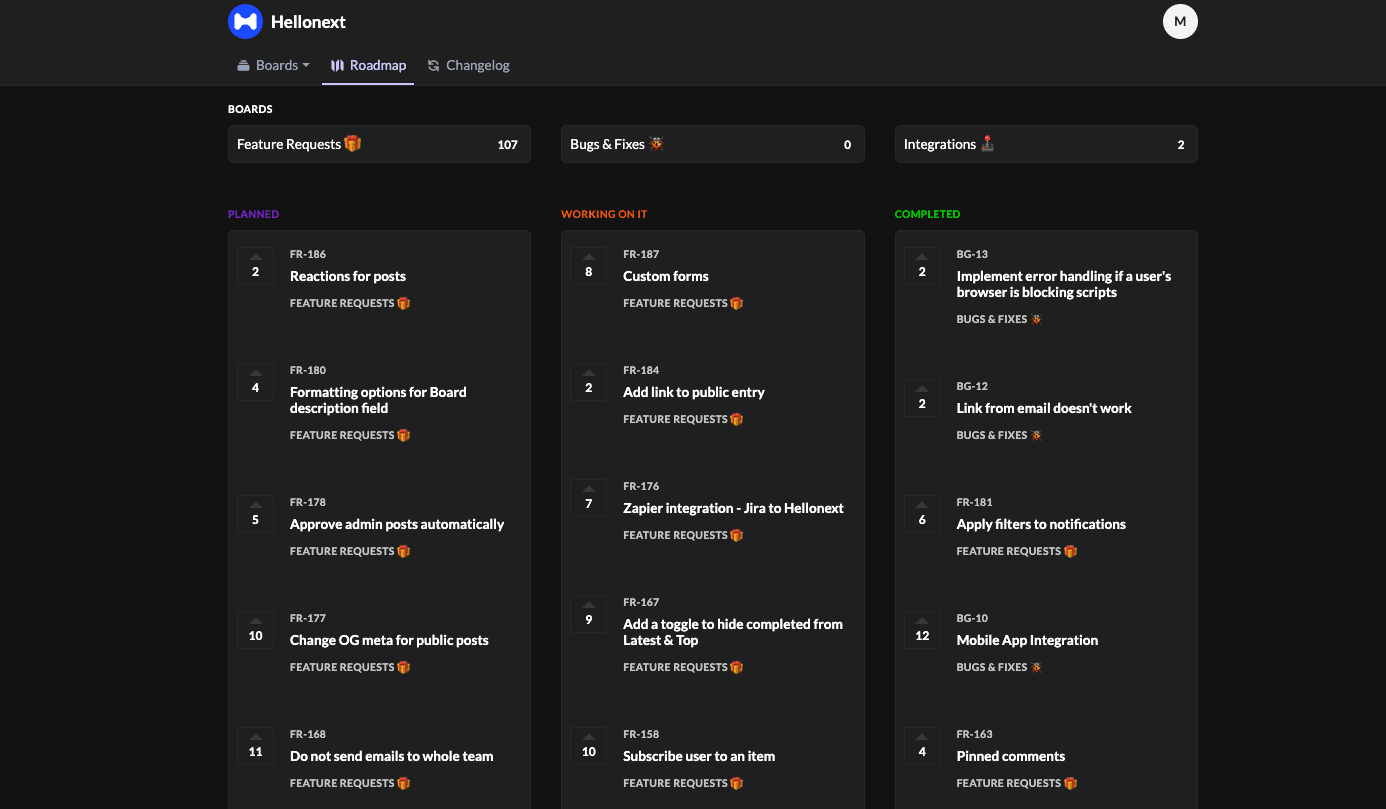The image size is (1386, 809).
Task: Open the M user avatar
Action: pos(1180,21)
